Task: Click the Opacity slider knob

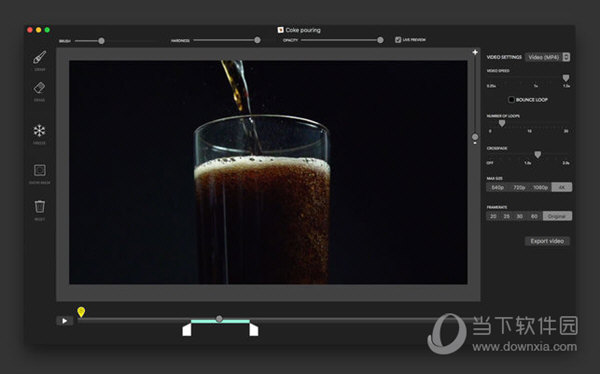Action: coord(380,40)
